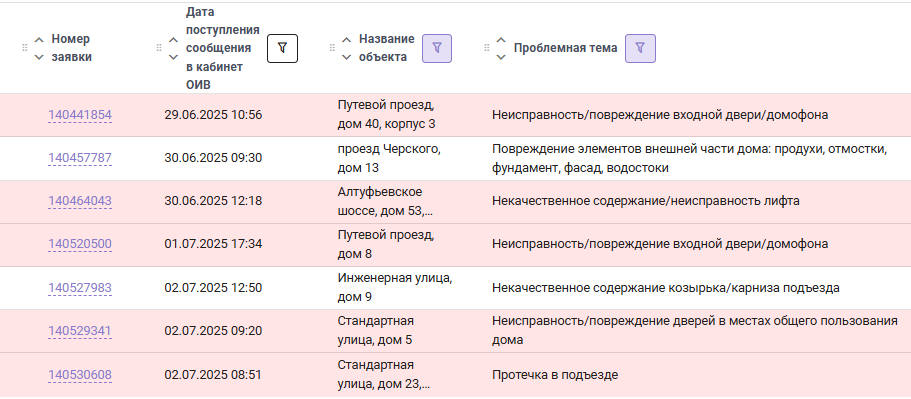Open request number 140529341
The width and height of the screenshot is (911, 399).
click(x=80, y=331)
